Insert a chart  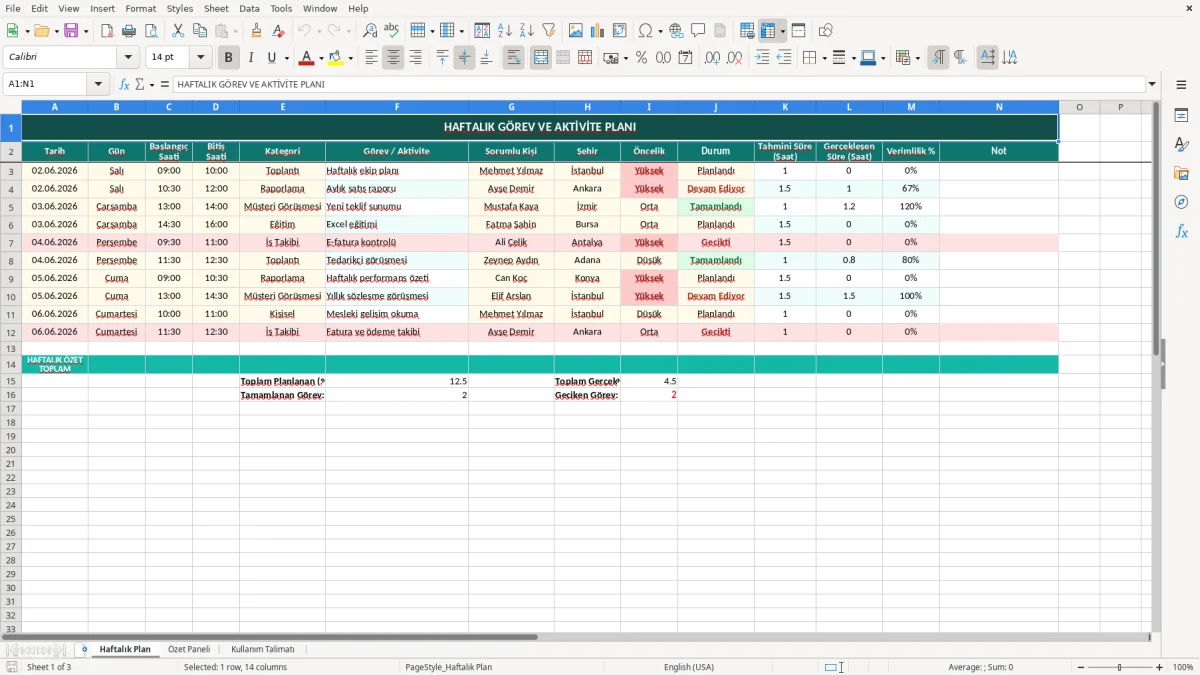(598, 31)
